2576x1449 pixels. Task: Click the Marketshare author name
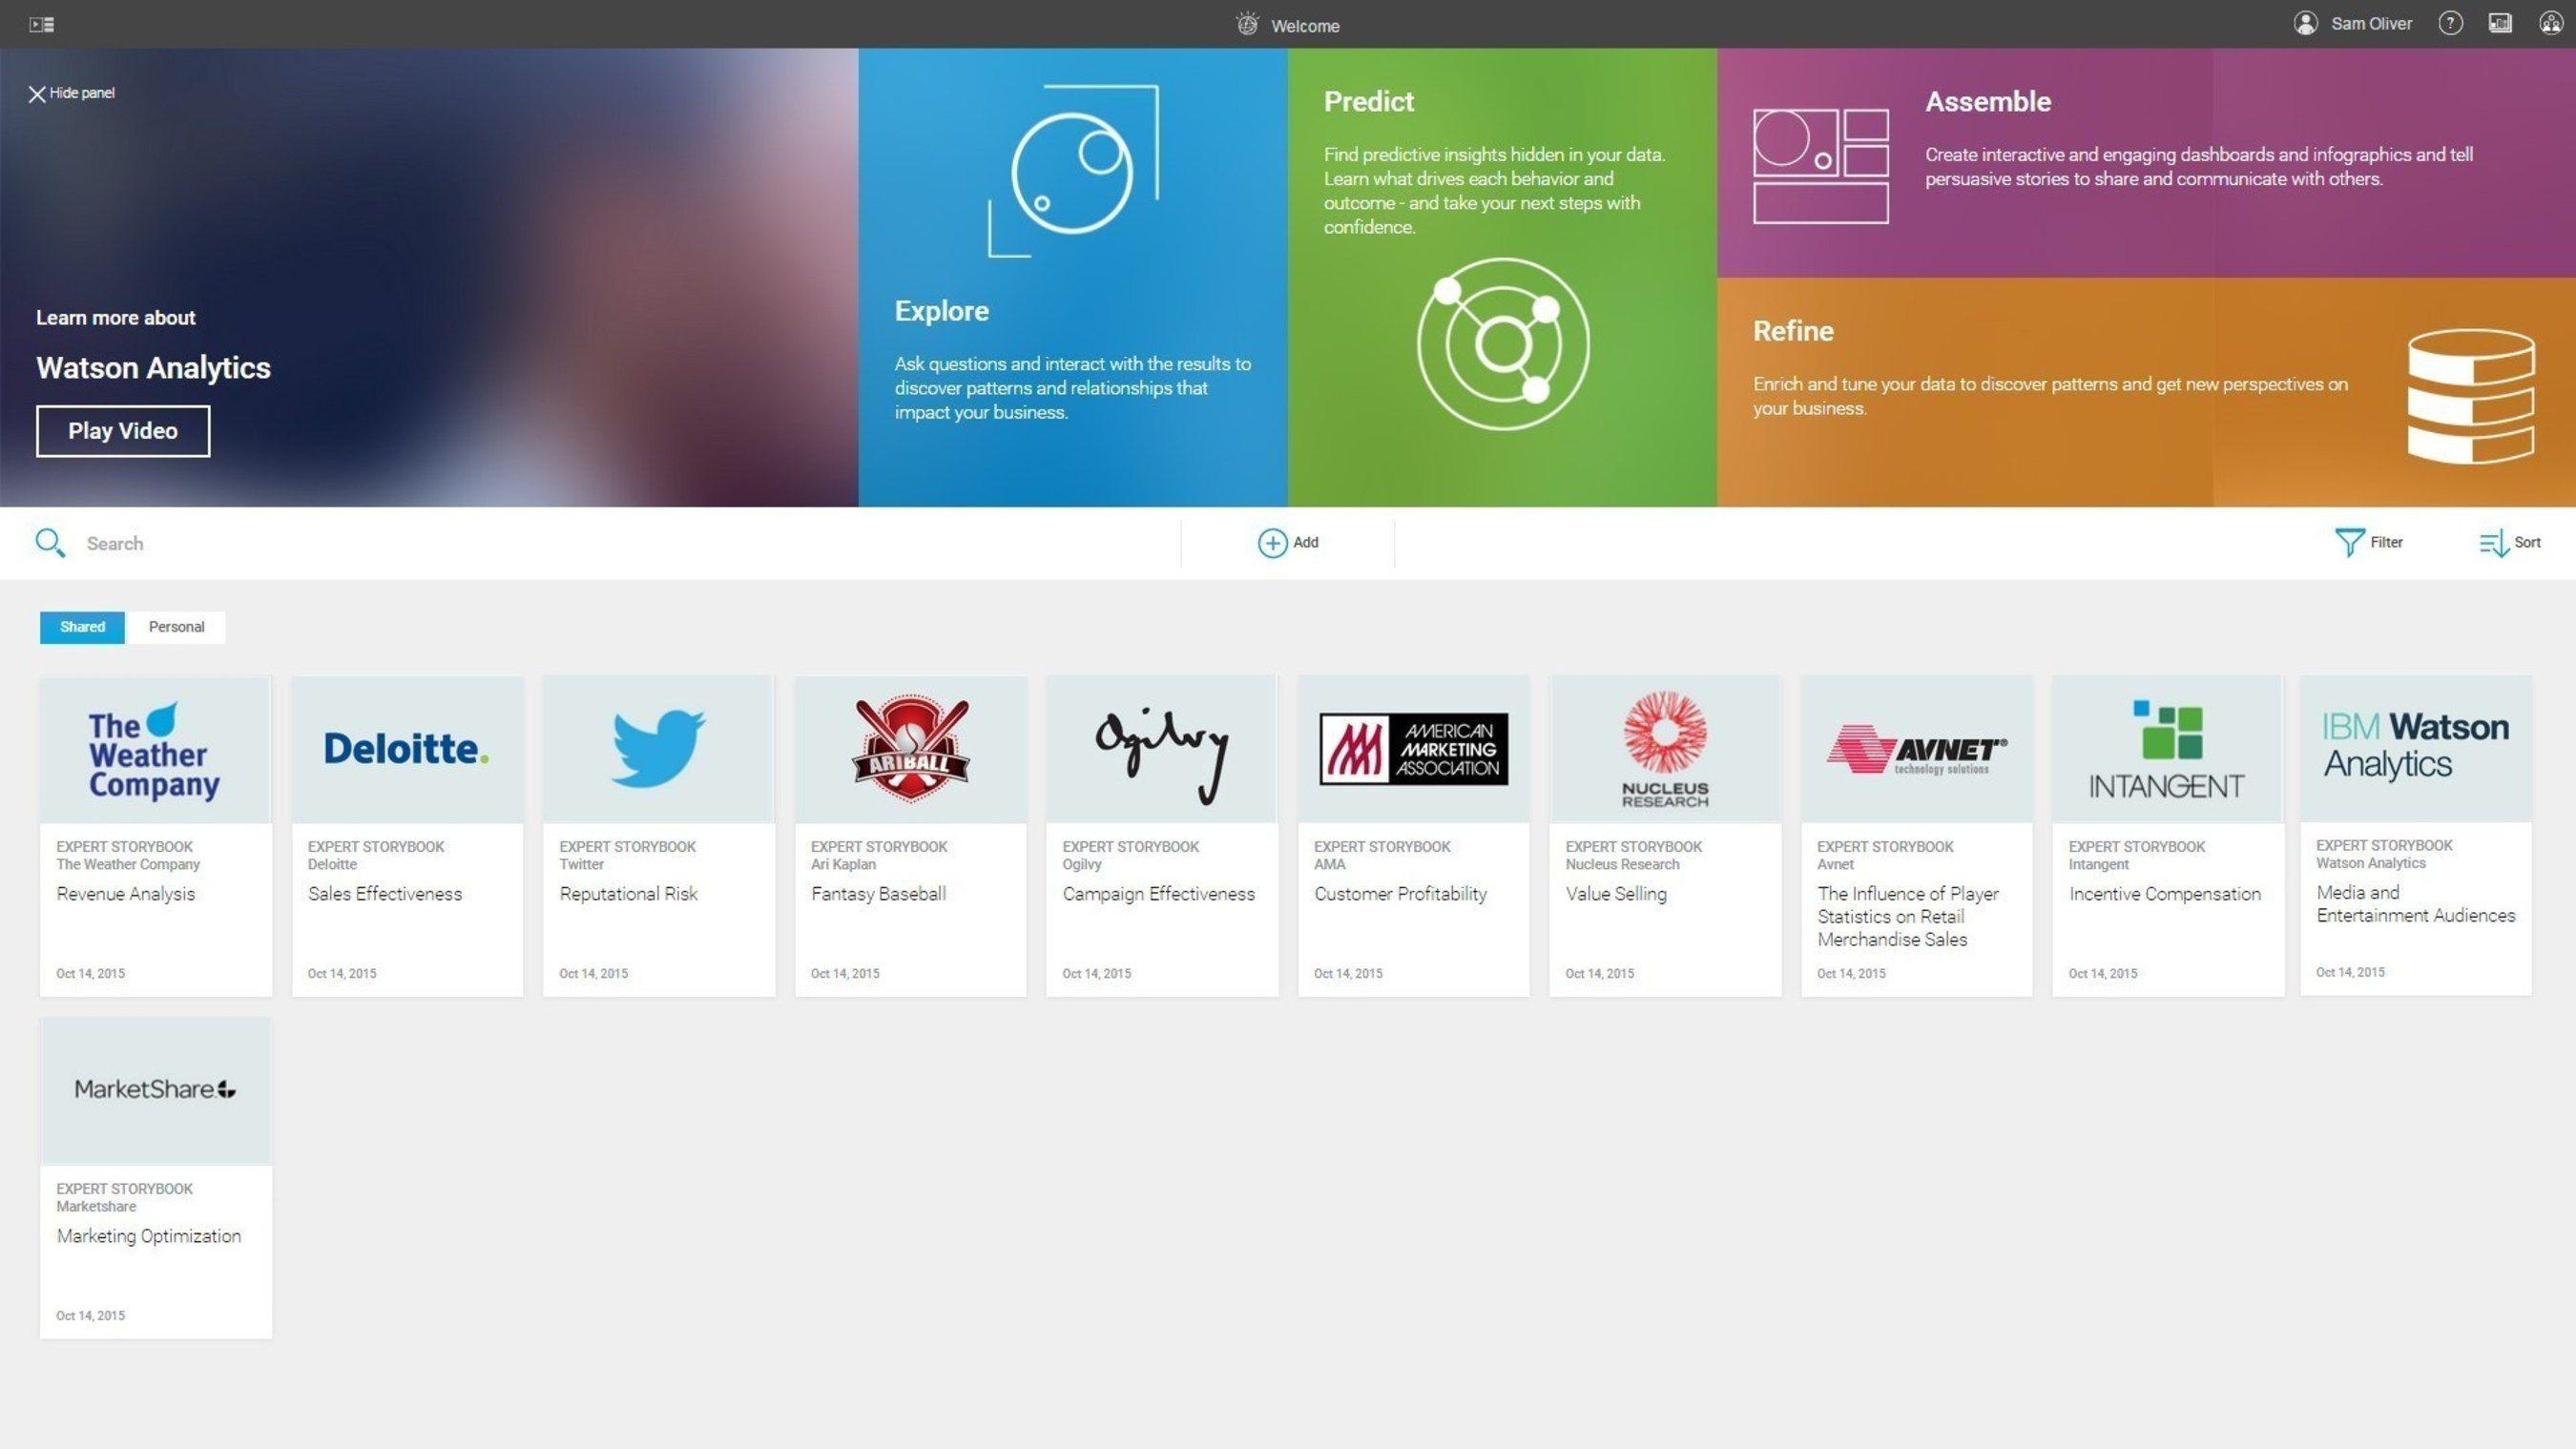tap(96, 1206)
